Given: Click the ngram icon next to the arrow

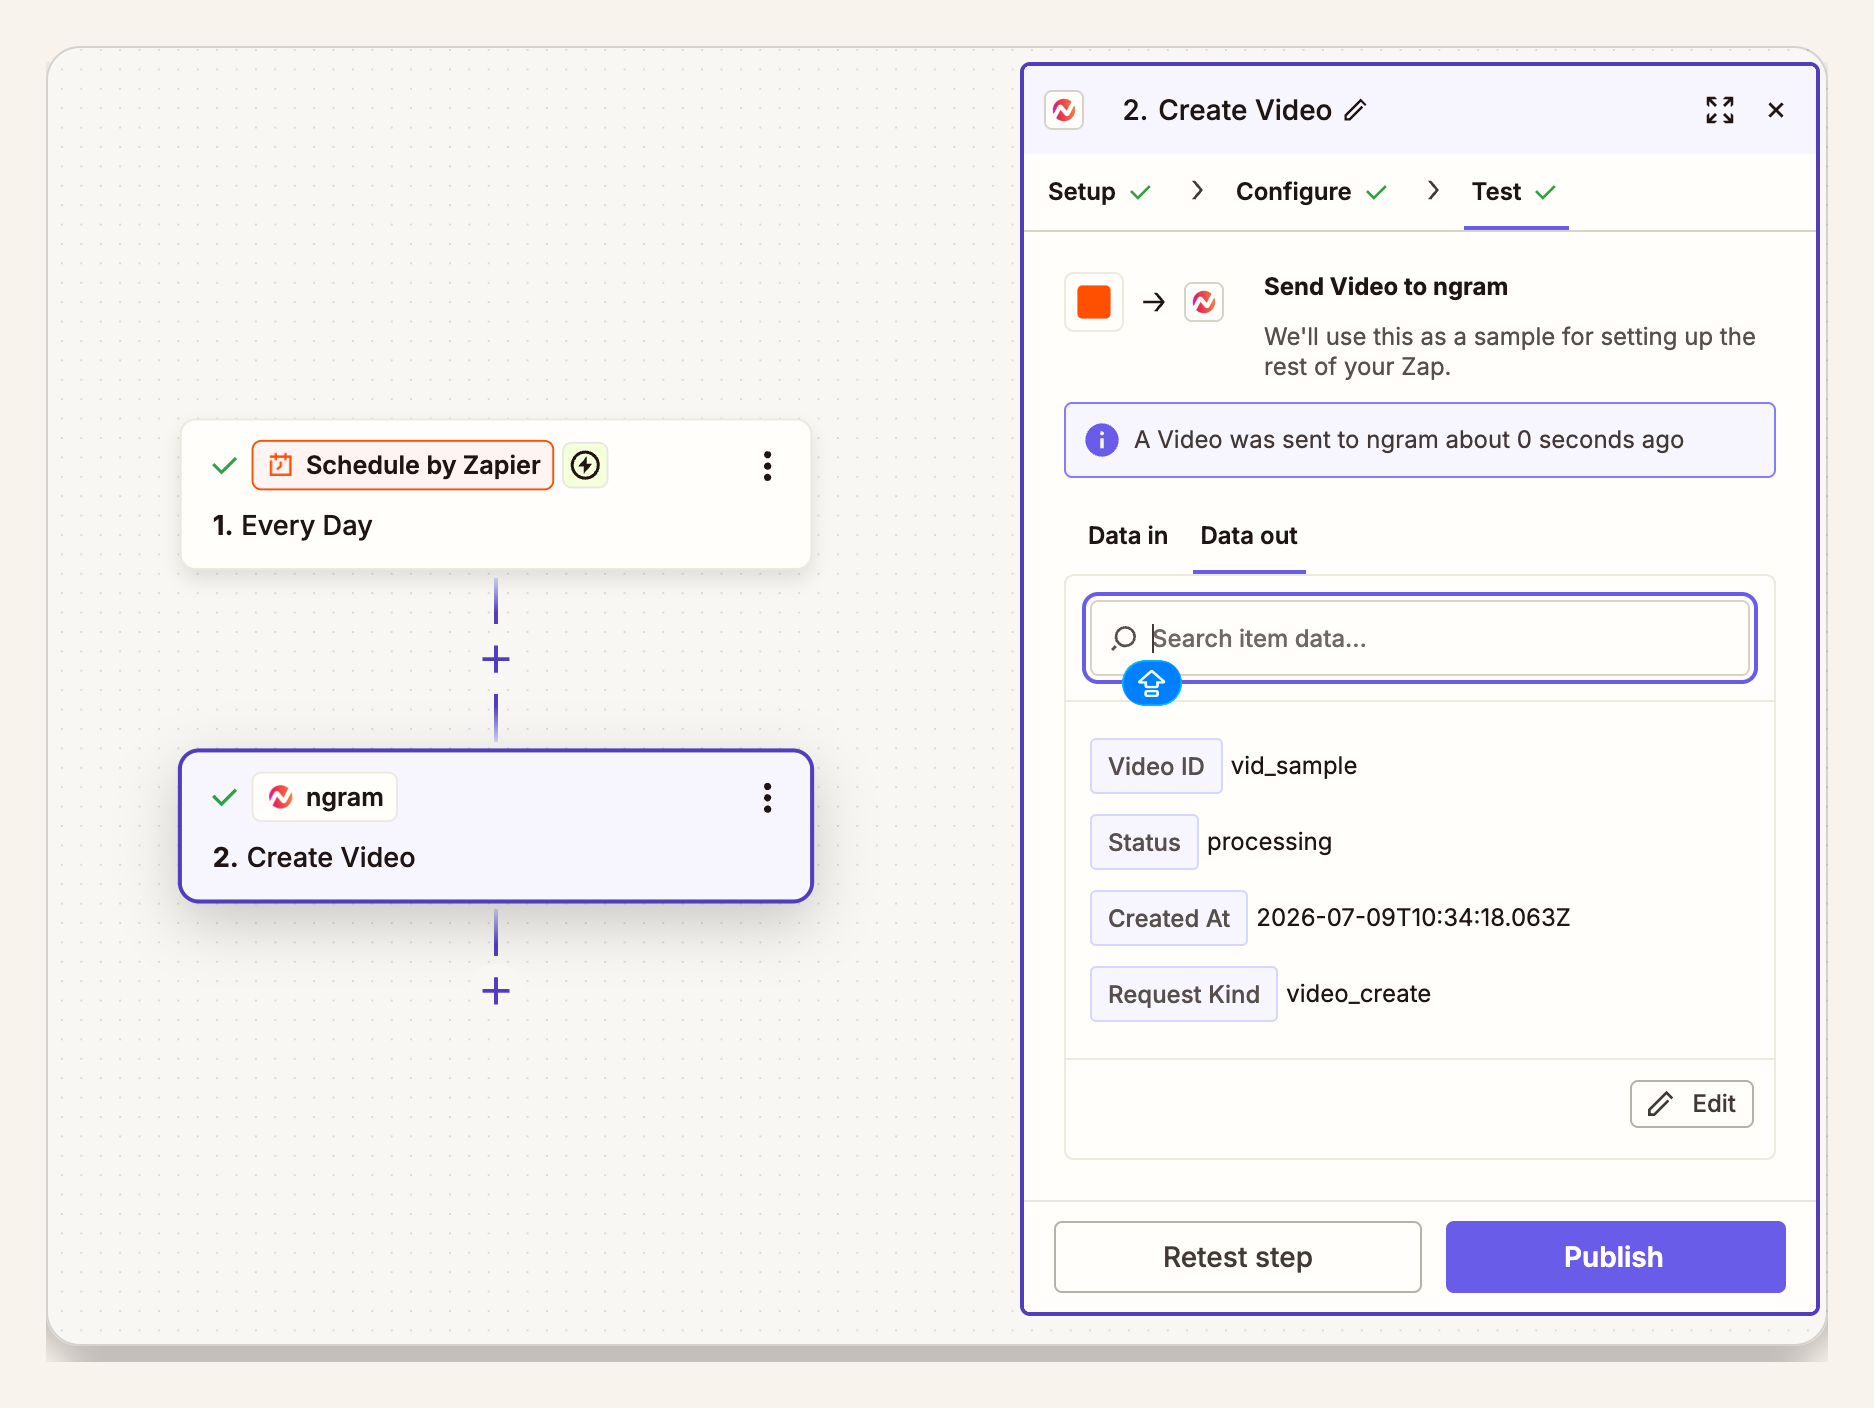Looking at the screenshot, I should tap(1204, 302).
